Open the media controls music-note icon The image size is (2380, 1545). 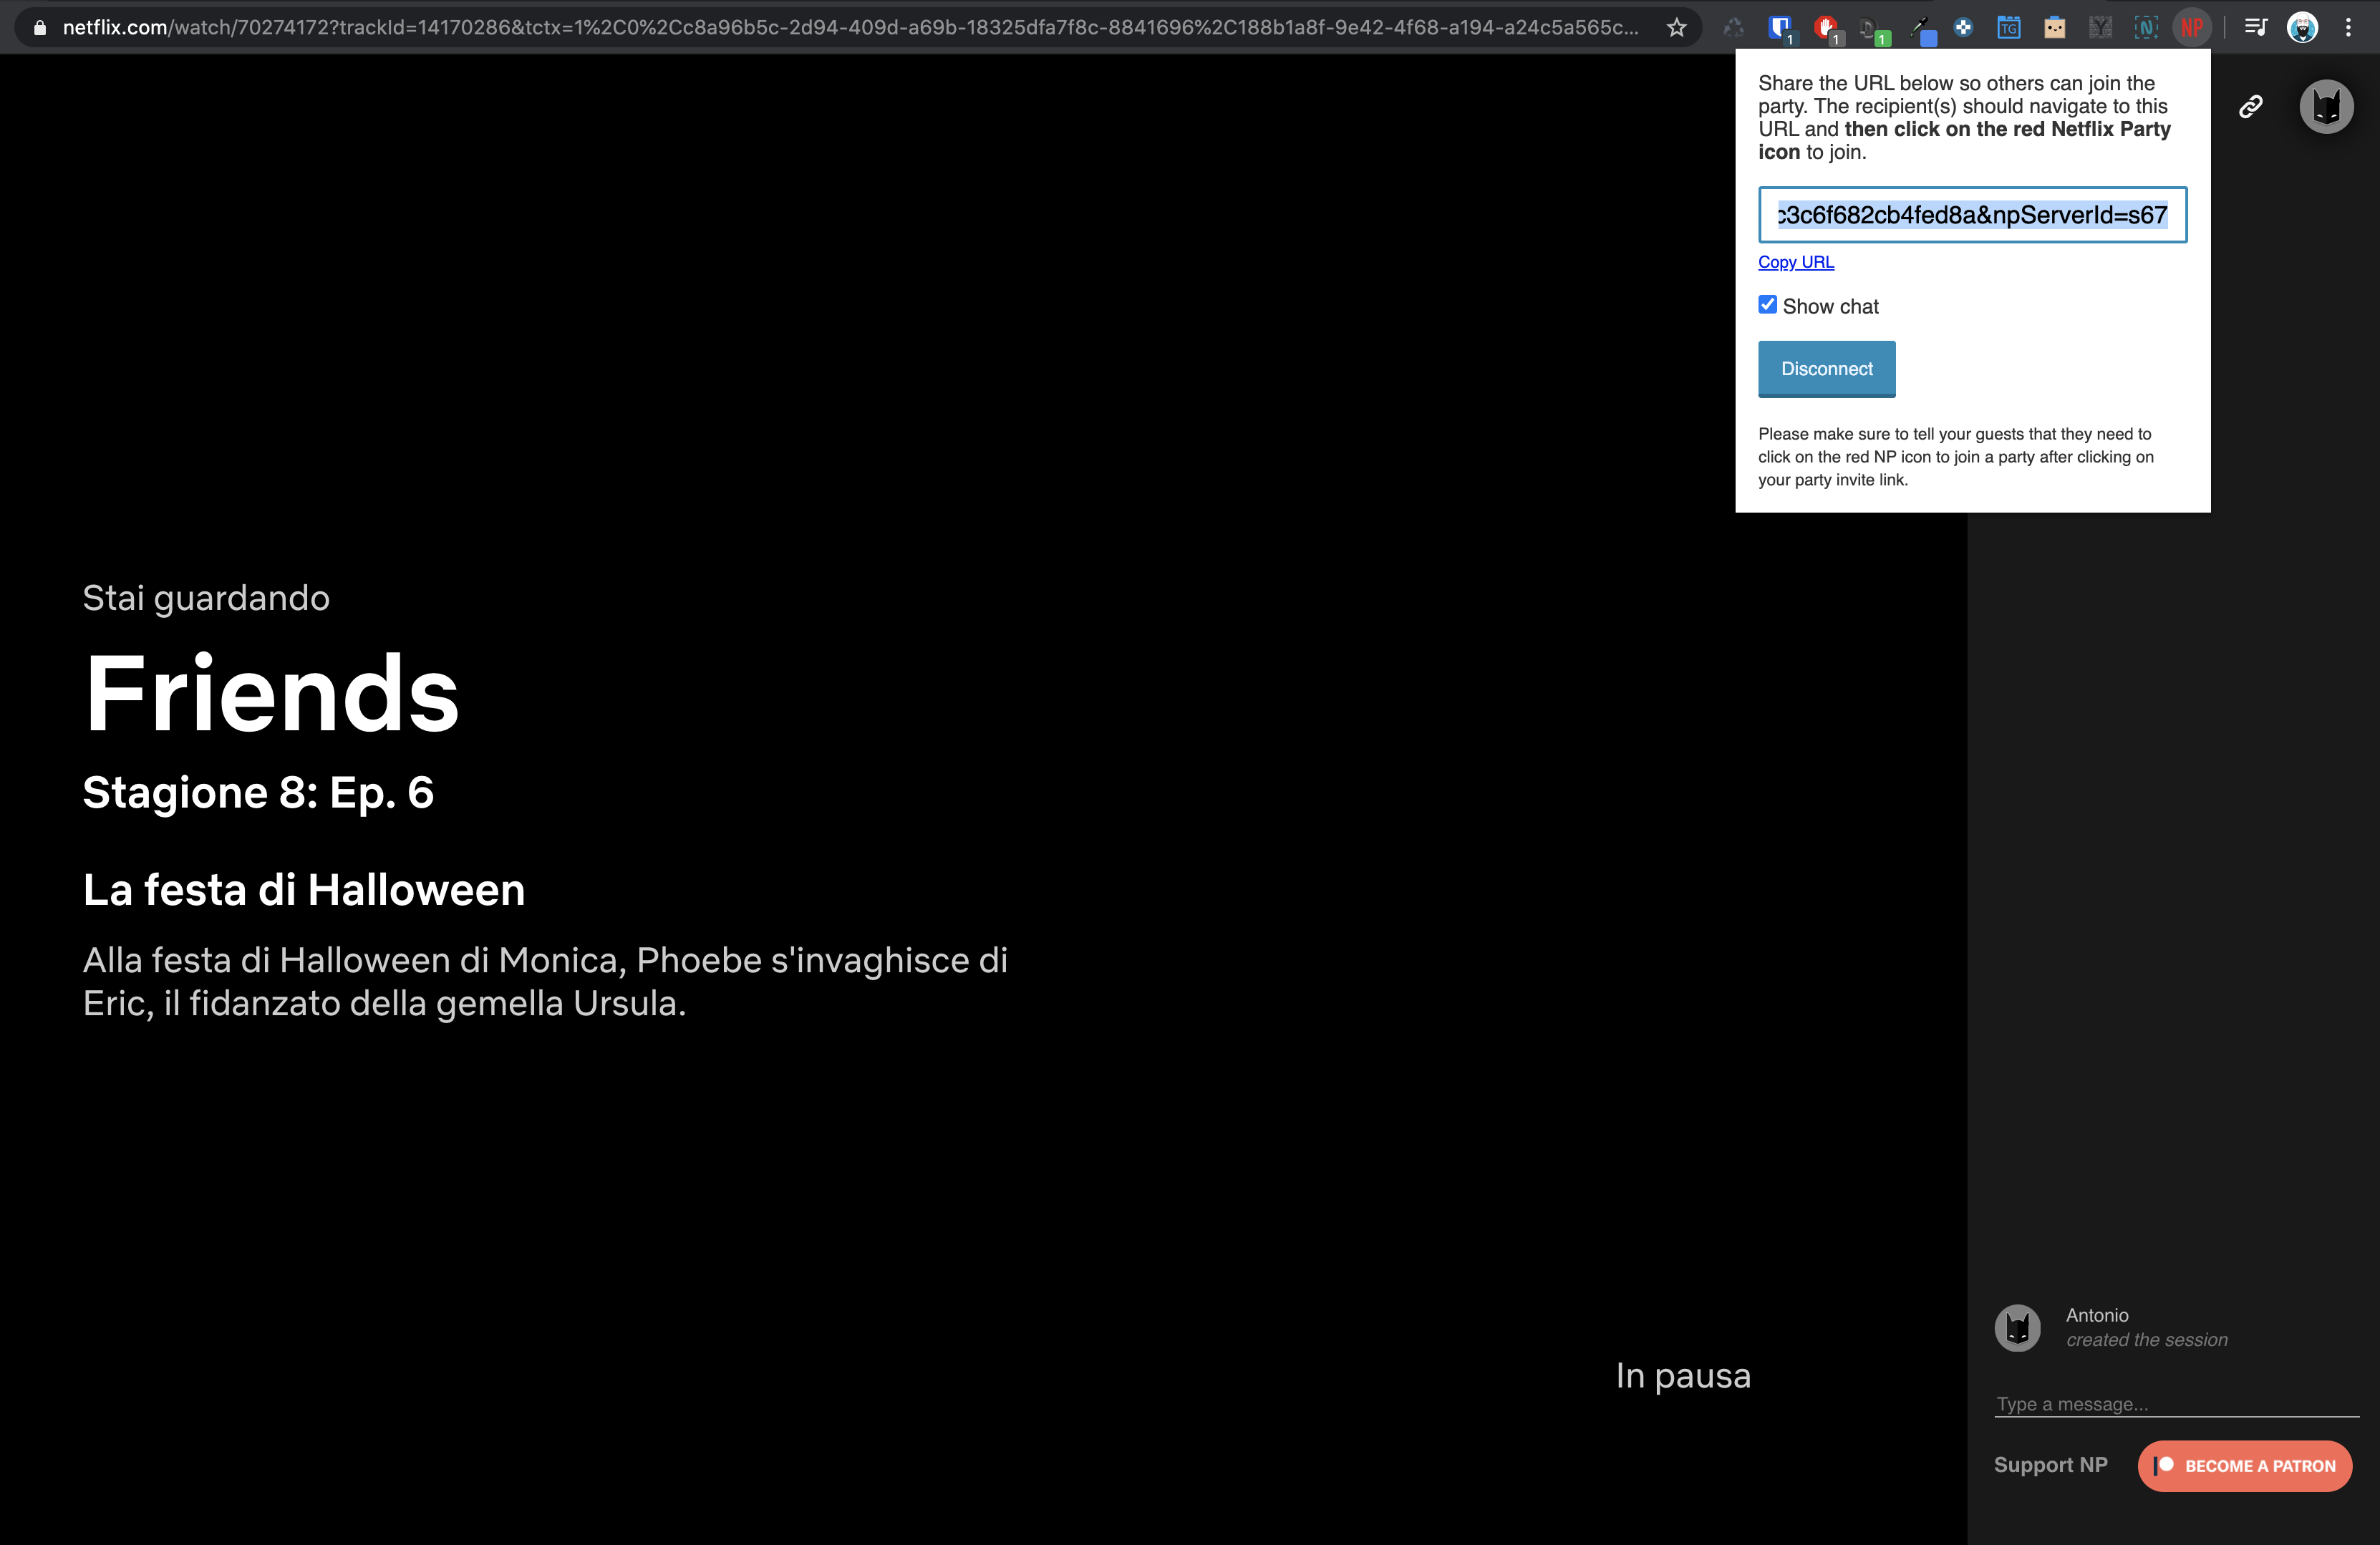click(x=2255, y=28)
